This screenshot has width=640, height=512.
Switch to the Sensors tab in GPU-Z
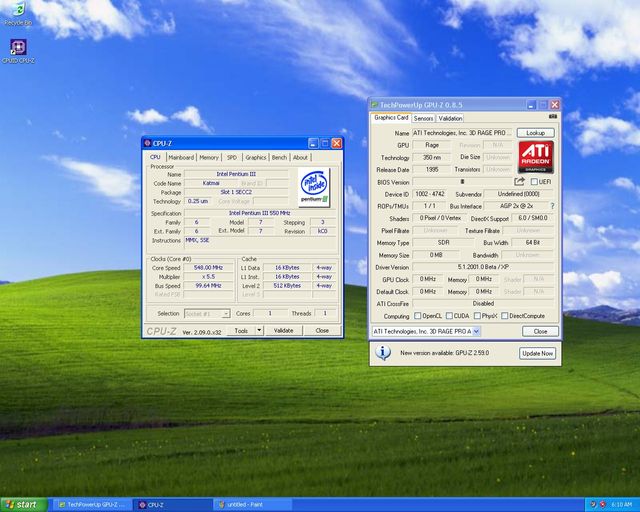click(423, 118)
